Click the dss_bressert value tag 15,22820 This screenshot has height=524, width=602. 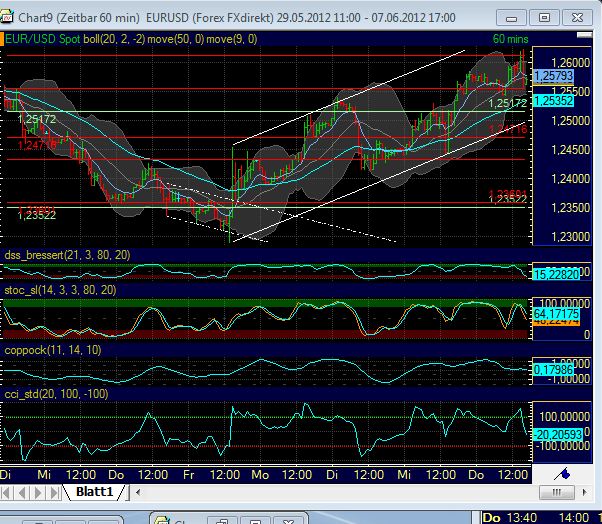click(556, 274)
